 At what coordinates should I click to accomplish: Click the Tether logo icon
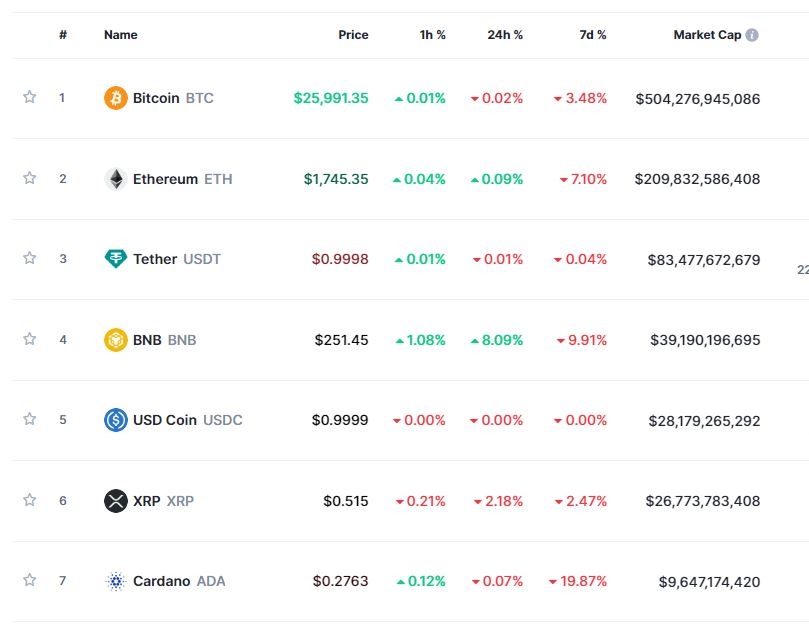tap(116, 259)
